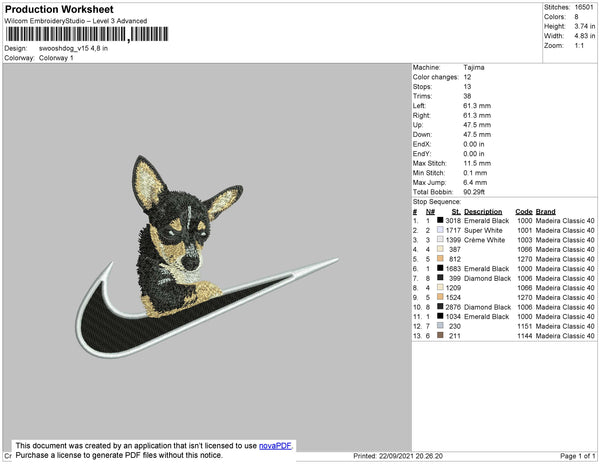Select the Total Bobbin value '90.29ft'
The height and width of the screenshot is (464, 600).
point(474,192)
